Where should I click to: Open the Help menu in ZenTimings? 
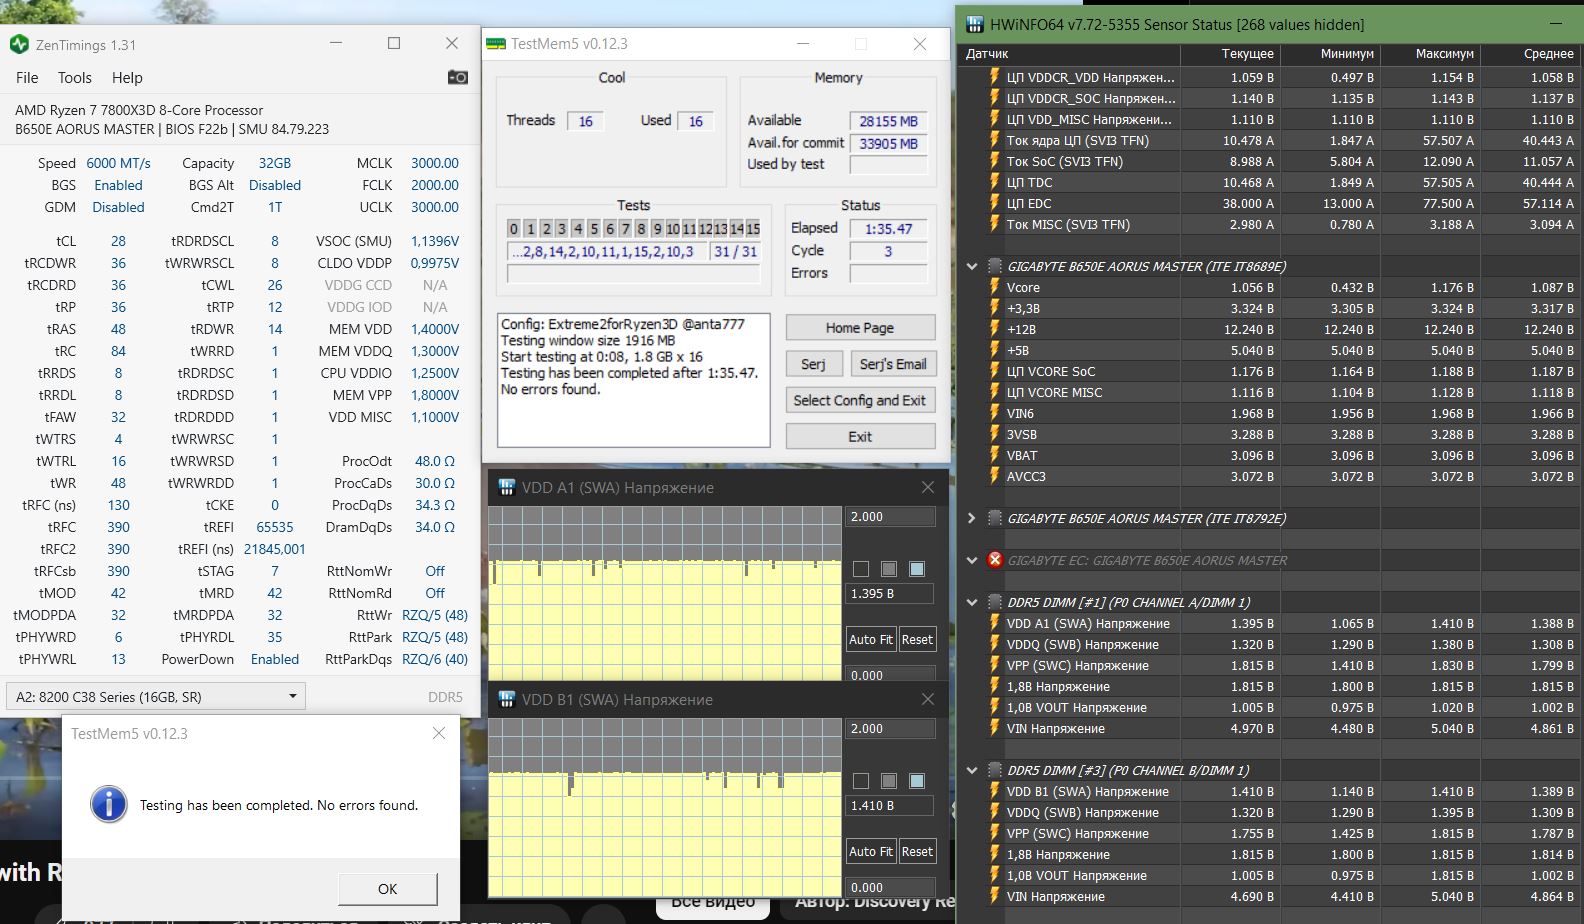(127, 77)
